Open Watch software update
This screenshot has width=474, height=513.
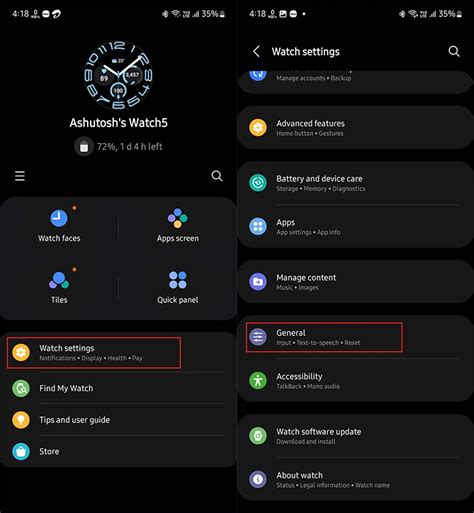point(355,436)
